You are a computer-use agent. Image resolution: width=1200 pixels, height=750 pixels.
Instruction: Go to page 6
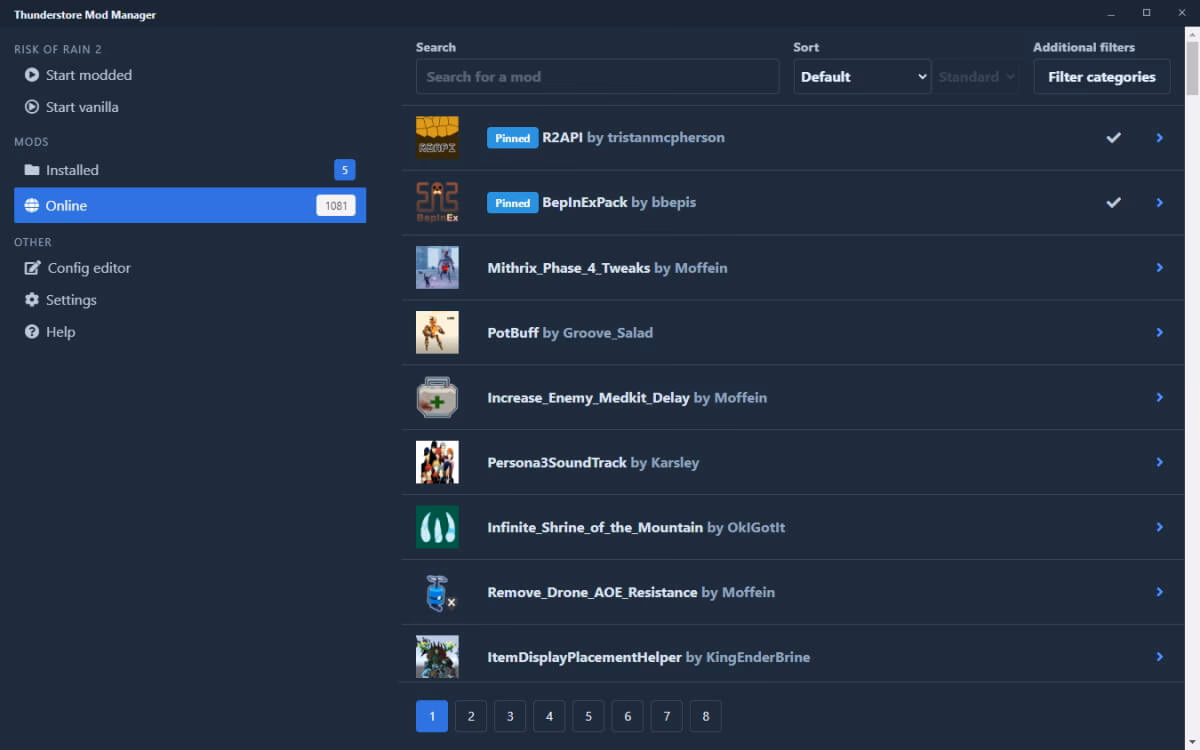[627, 716]
